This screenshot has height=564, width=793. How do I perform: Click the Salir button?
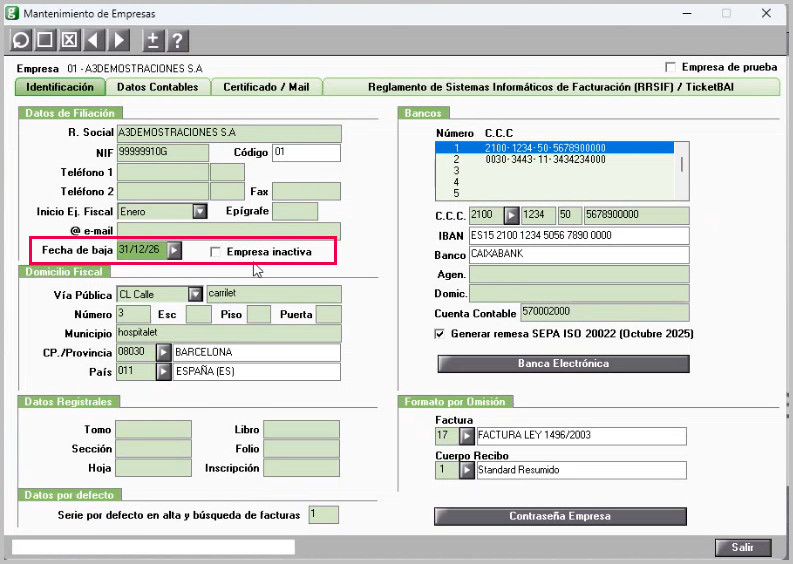[x=743, y=547]
